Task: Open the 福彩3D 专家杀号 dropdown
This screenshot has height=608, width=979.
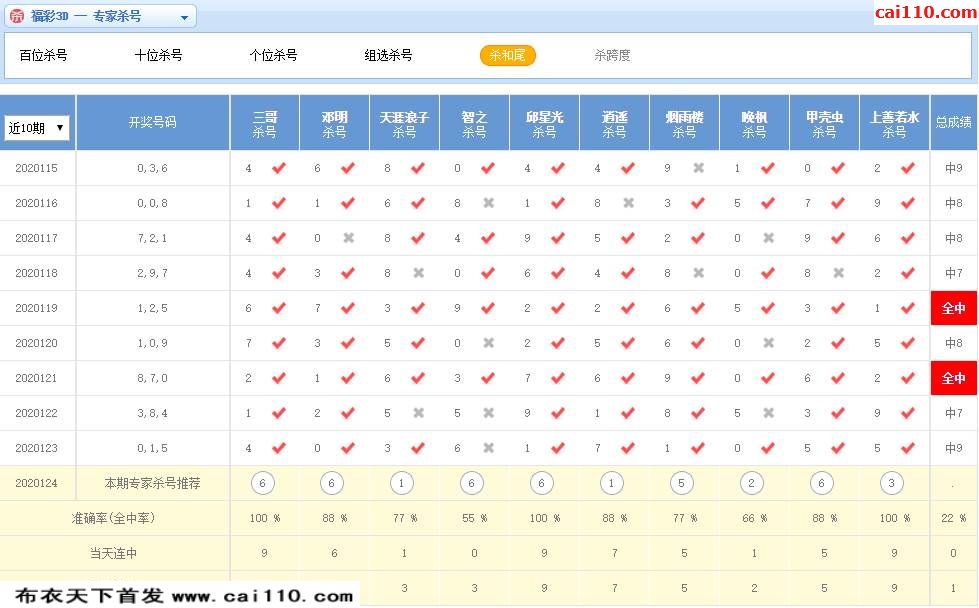Action: click(101, 16)
